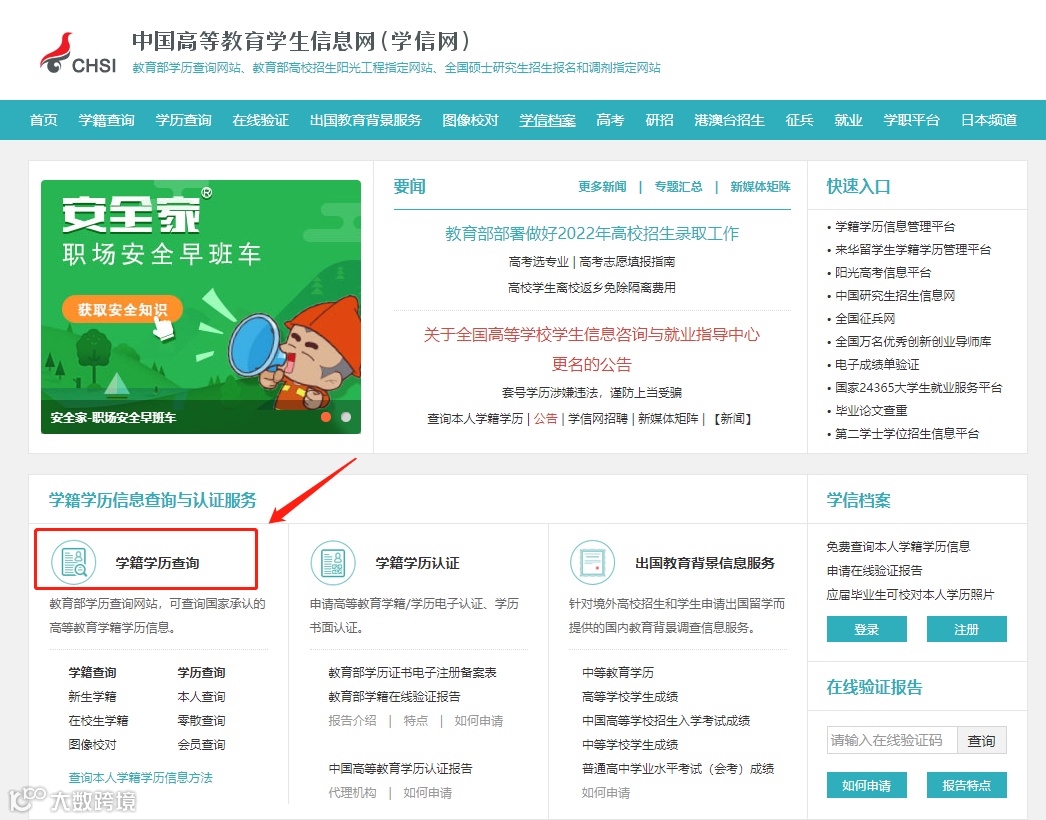Click the 学籍学历认证 heading link
The width and height of the screenshot is (1046, 820).
(x=417, y=563)
